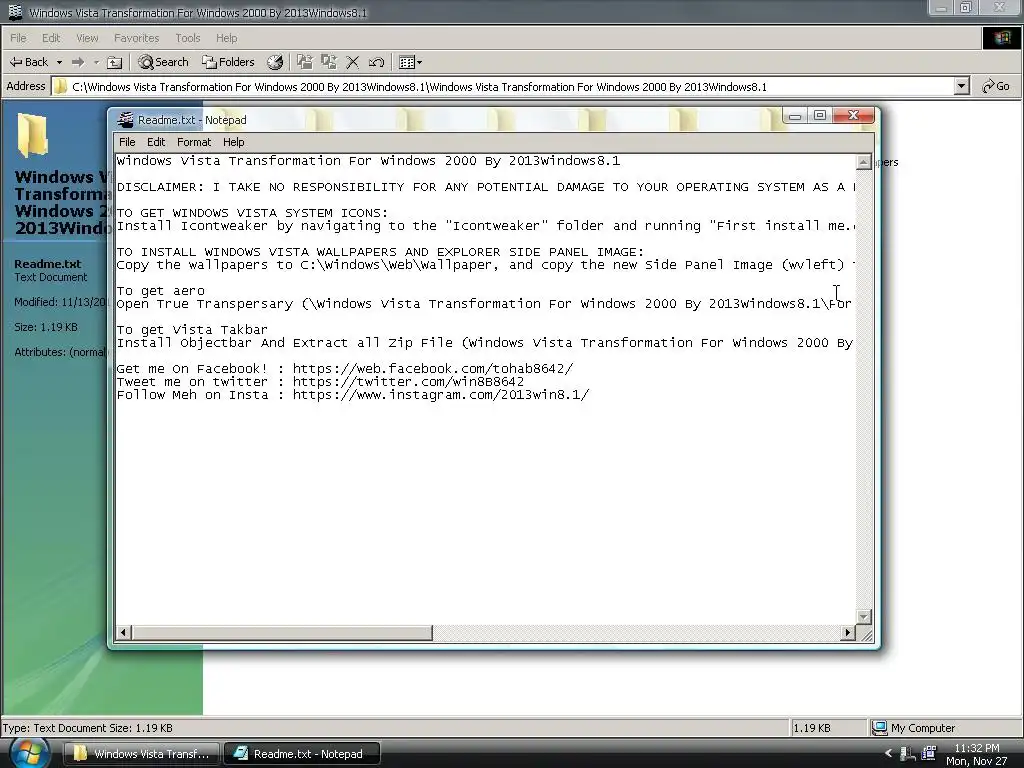Screen dimensions: 1024x768
Task: Open Explorer's Edit menu
Action: click(x=51, y=38)
